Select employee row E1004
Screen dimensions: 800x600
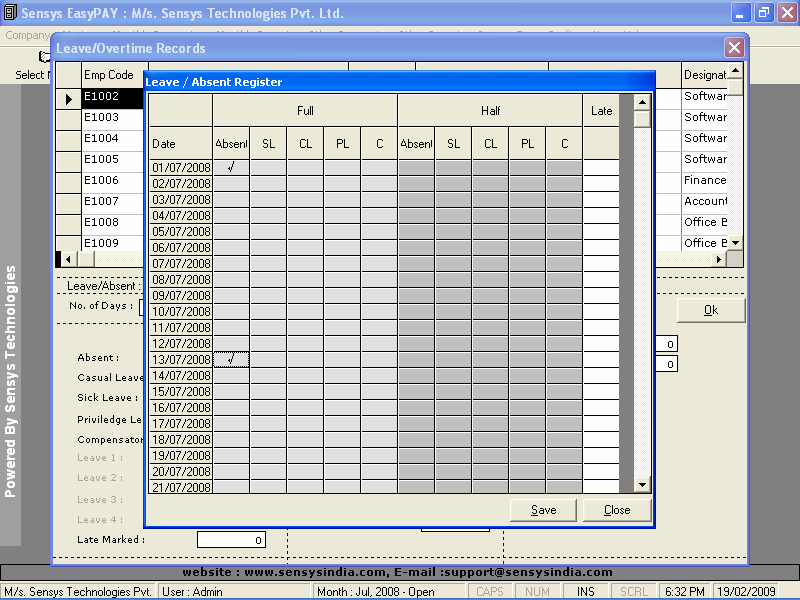[112, 138]
